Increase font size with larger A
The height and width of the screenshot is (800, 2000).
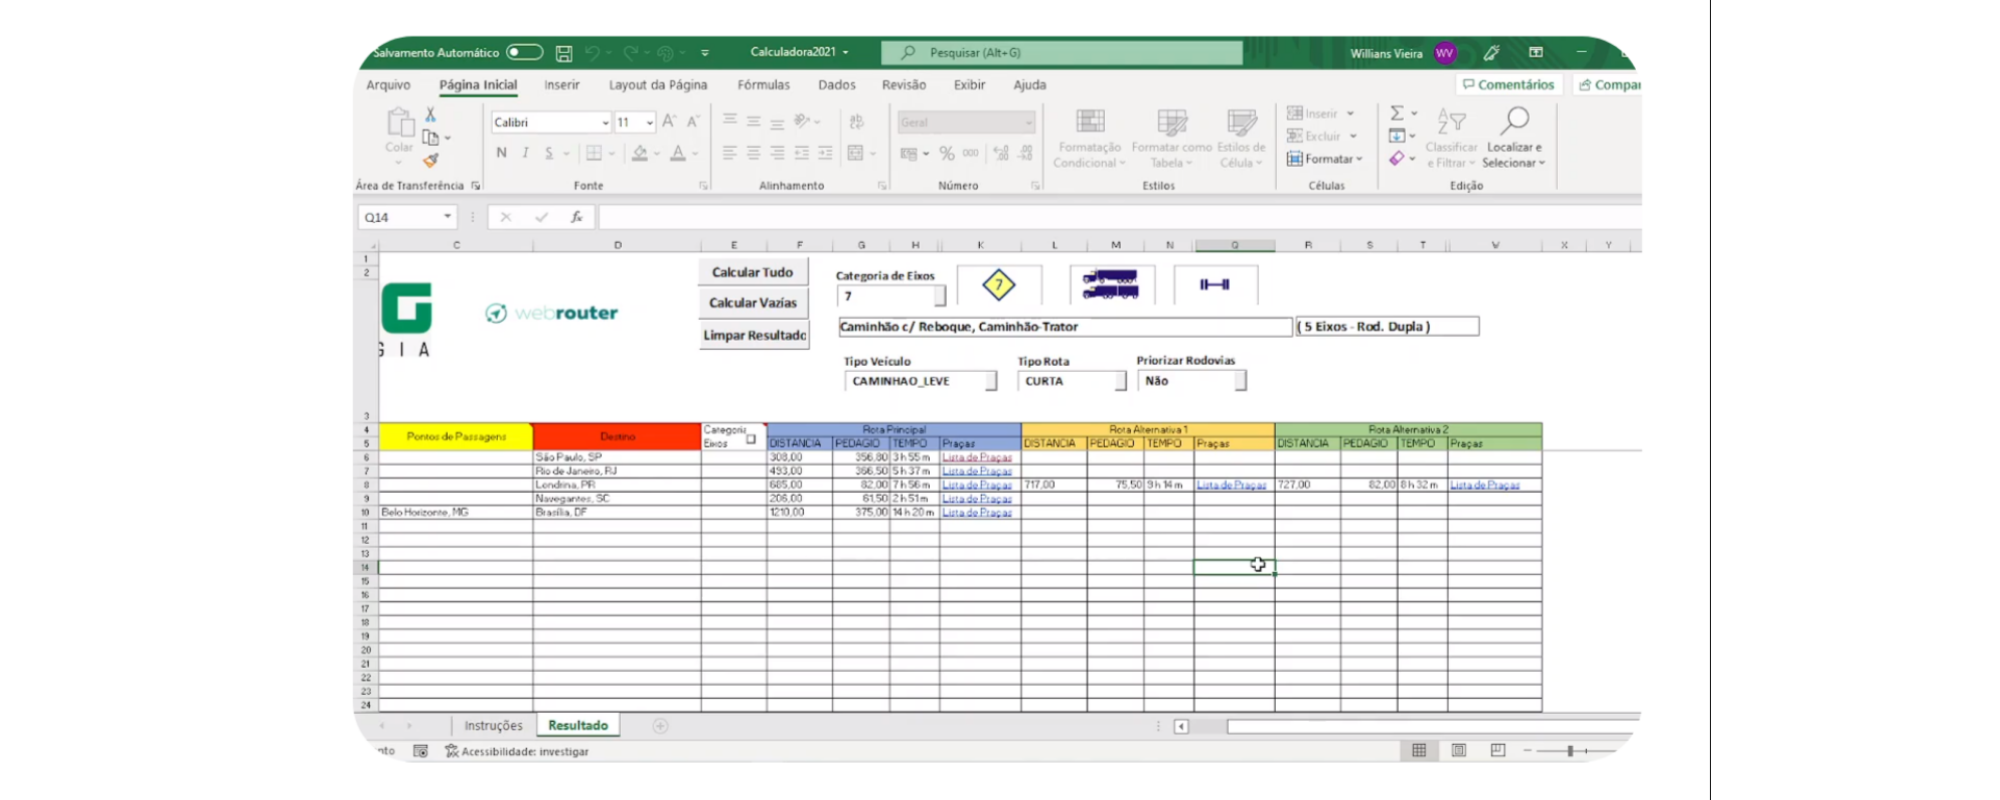(x=669, y=121)
